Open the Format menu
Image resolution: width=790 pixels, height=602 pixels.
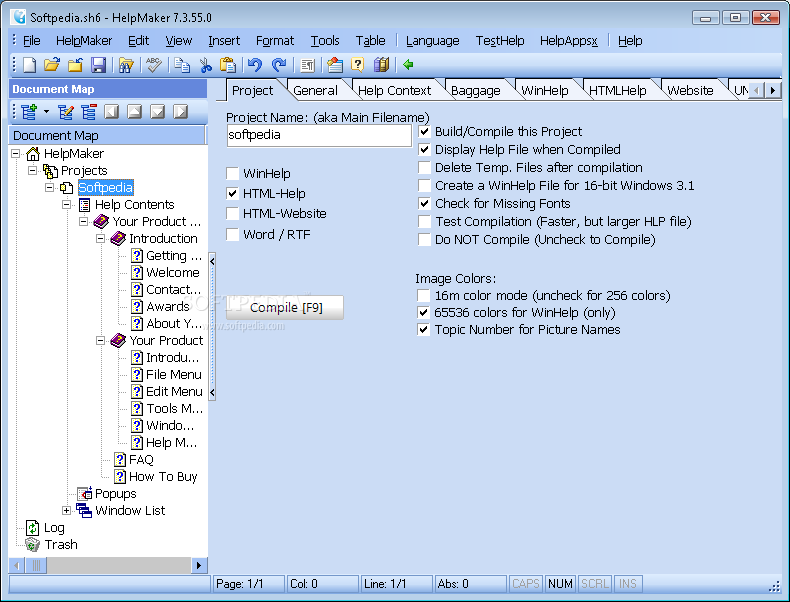[275, 41]
